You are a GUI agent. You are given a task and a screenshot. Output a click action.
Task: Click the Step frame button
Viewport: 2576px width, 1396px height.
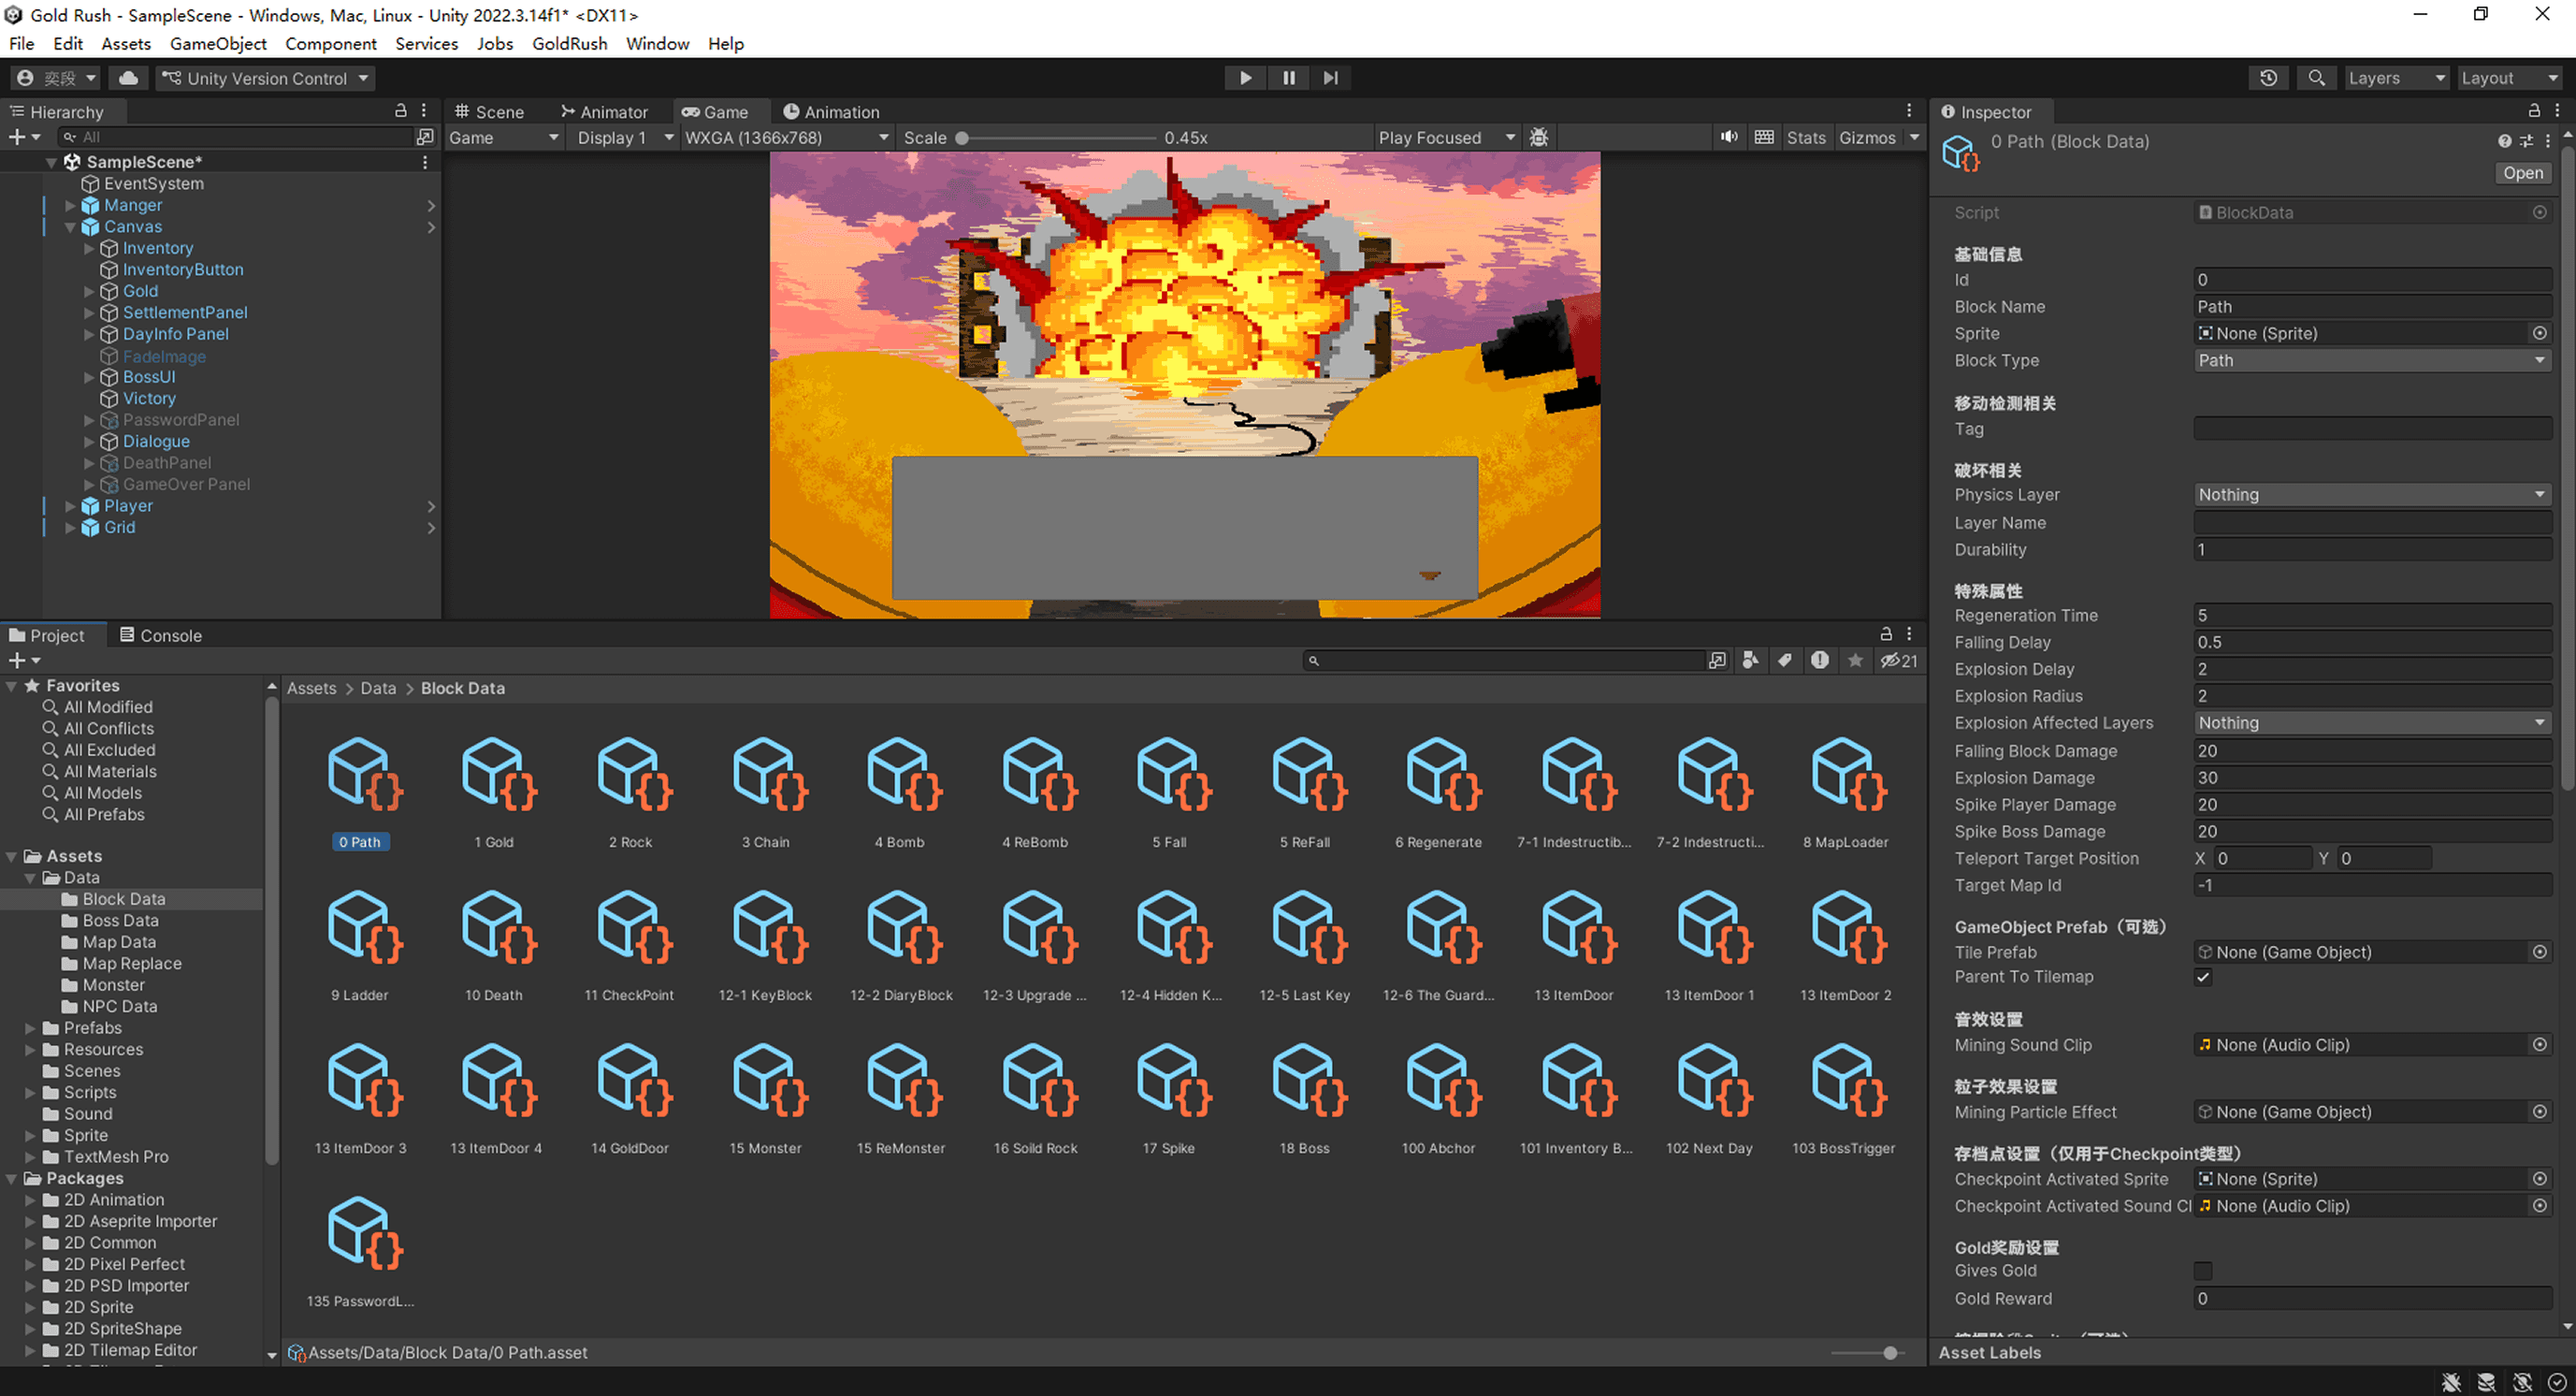coord(1330,78)
